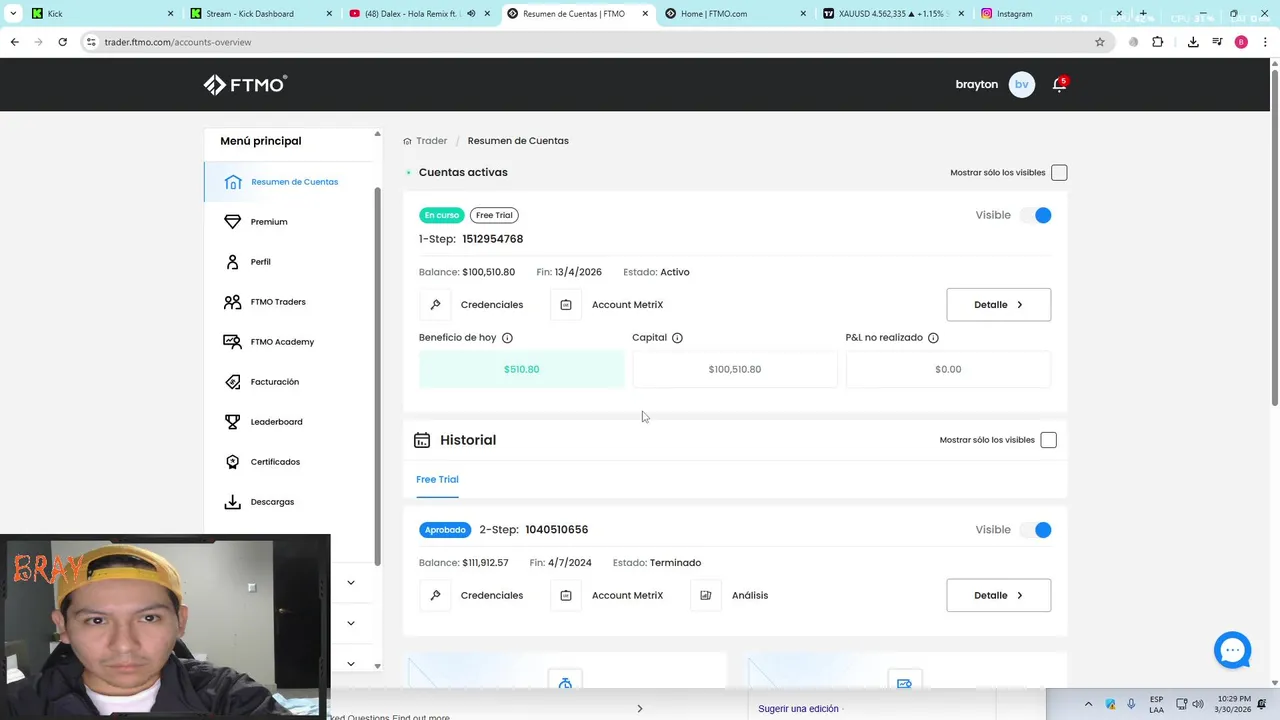Check Mostrar sólo los visibles in Cuentas activas
This screenshot has width=1280, height=720.
(x=1059, y=173)
